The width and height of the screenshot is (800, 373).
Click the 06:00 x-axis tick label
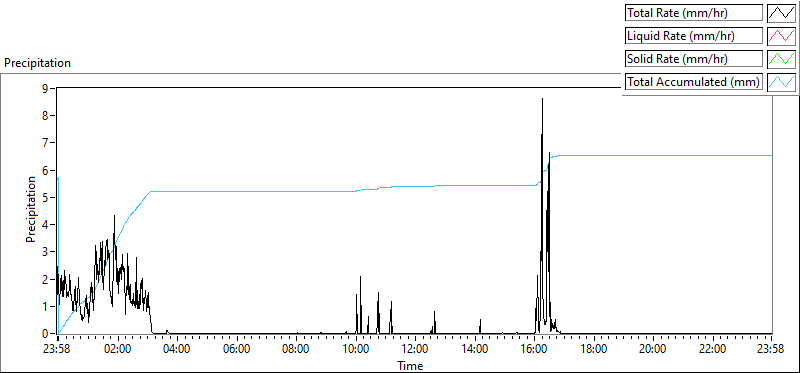[237, 349]
